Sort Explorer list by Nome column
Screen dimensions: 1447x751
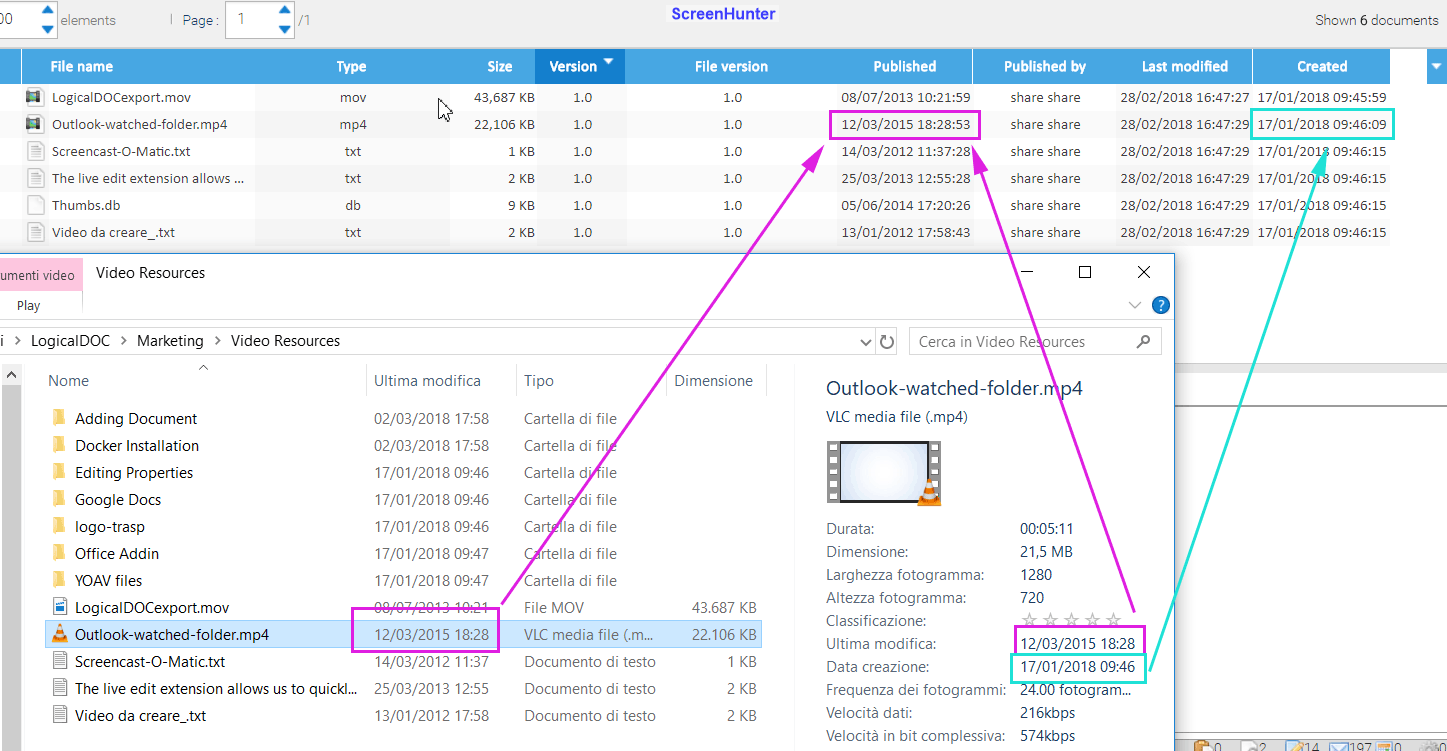tap(69, 381)
